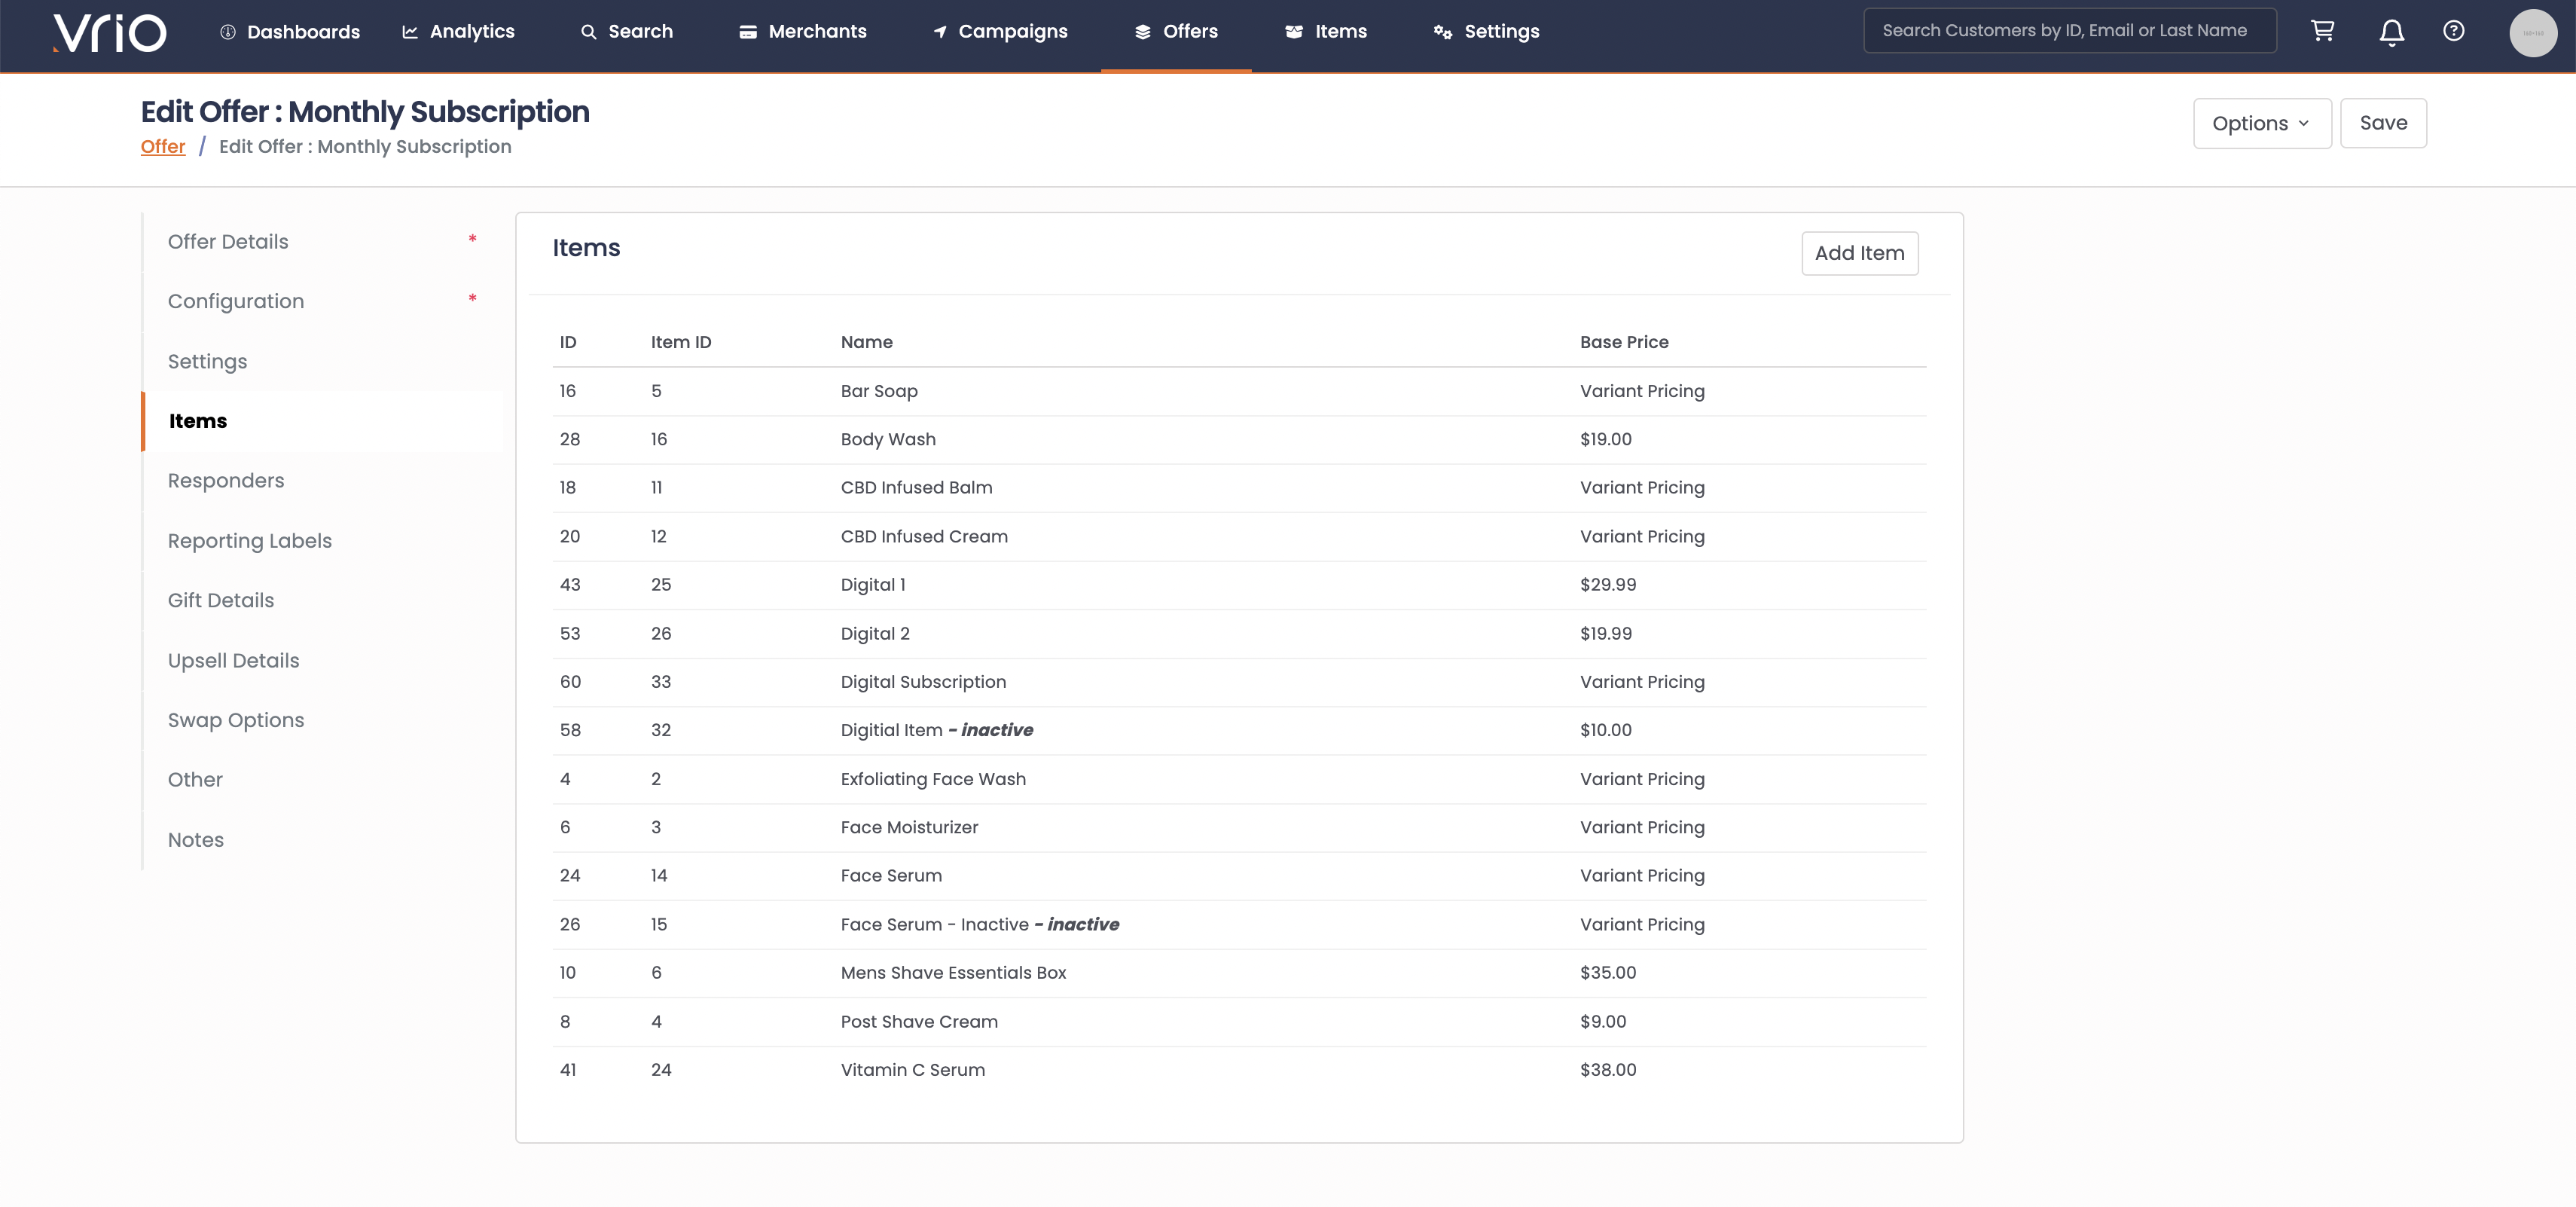This screenshot has width=2576, height=1207.
Task: Click the Analytics chart icon
Action: coord(410,32)
